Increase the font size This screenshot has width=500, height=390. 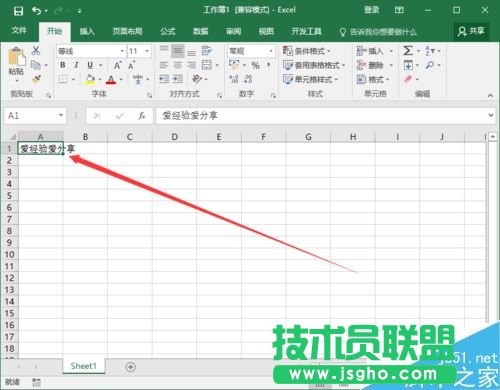pyautogui.click(x=117, y=65)
